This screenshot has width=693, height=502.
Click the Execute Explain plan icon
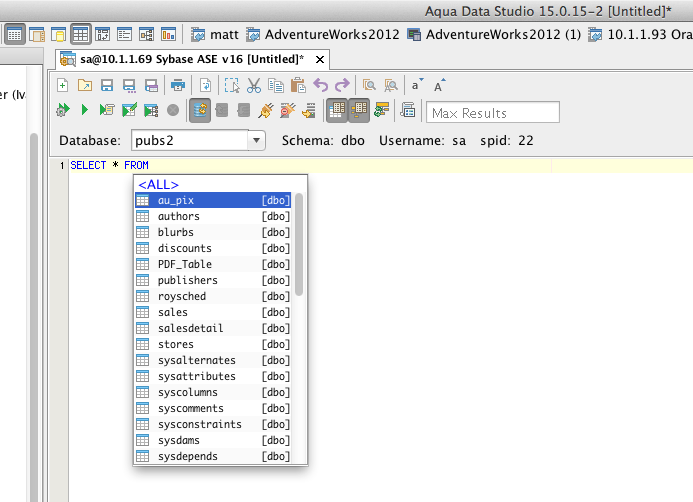[151, 110]
